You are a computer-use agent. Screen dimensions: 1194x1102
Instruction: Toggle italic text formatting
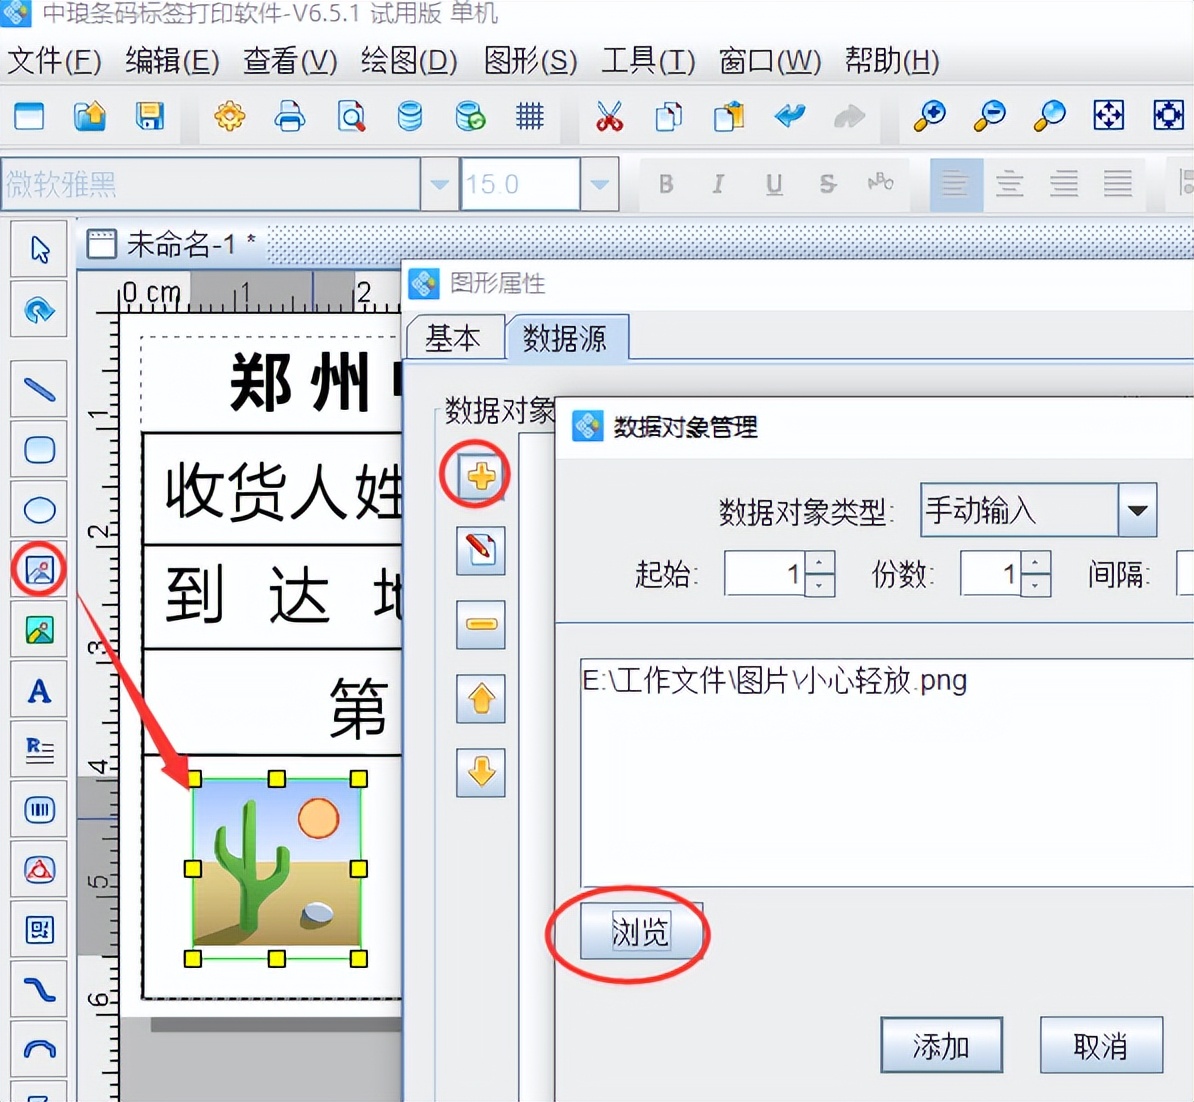coord(718,184)
